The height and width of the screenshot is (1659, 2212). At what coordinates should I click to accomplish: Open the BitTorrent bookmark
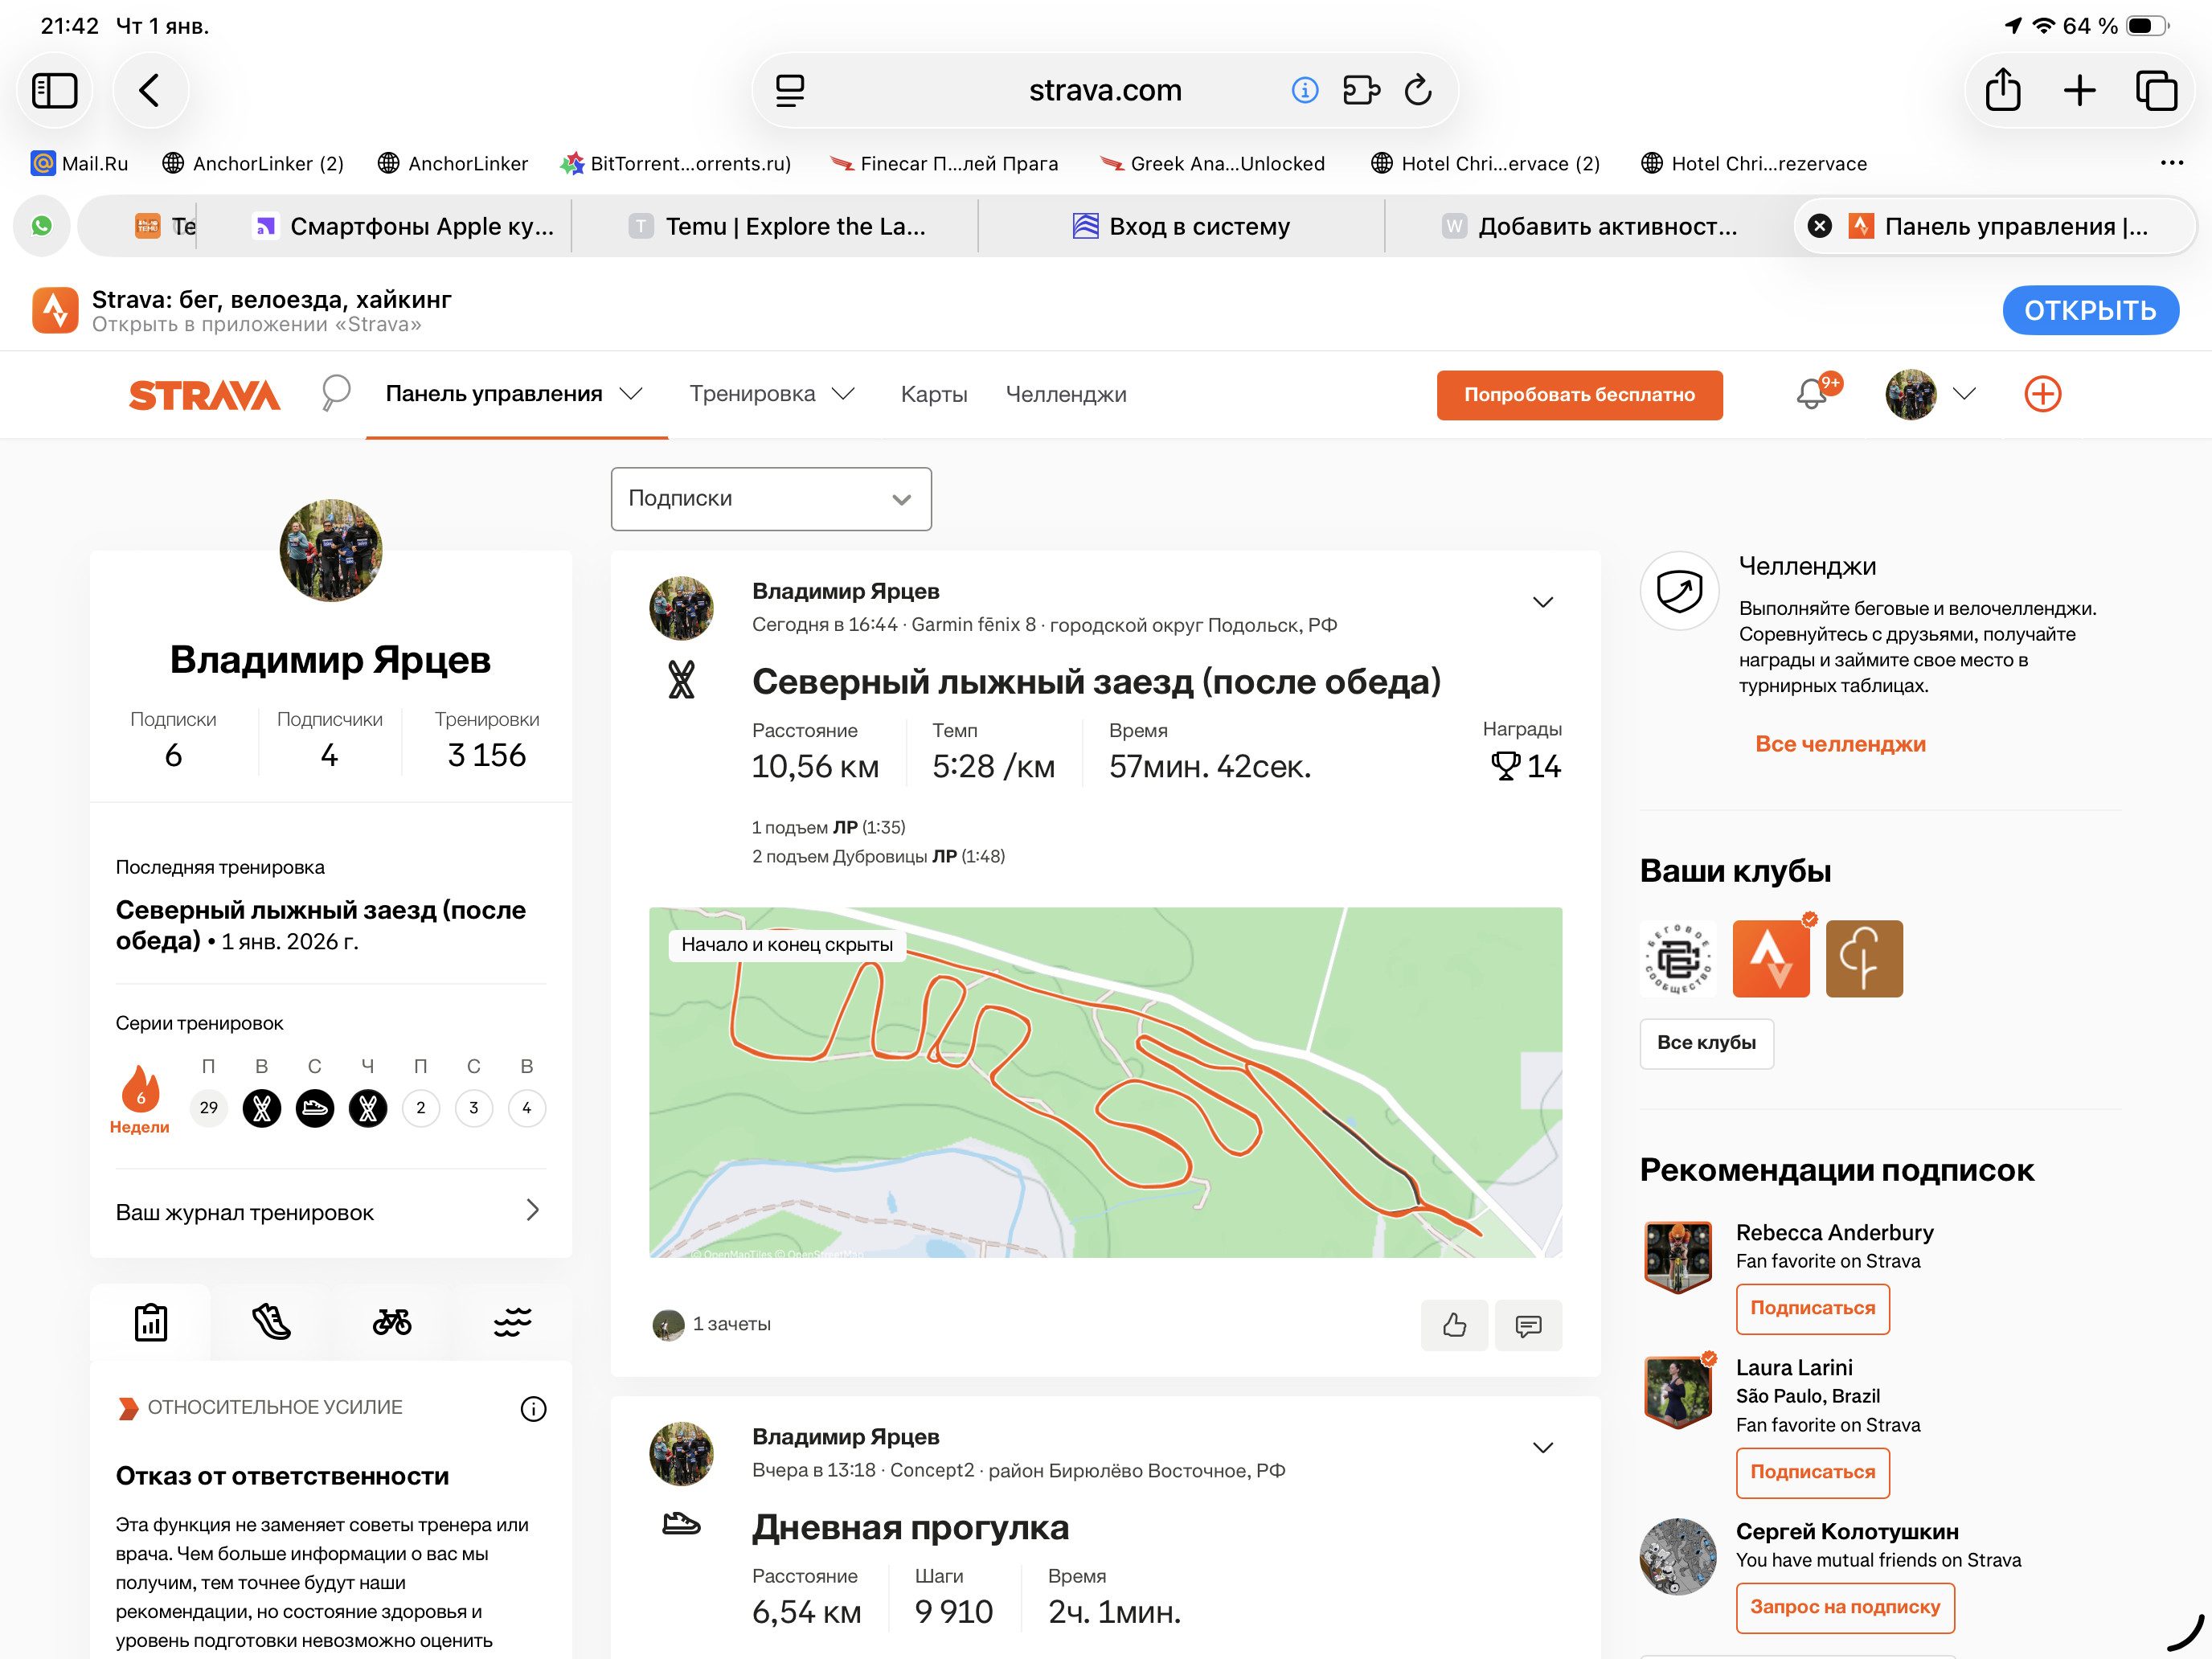point(676,163)
